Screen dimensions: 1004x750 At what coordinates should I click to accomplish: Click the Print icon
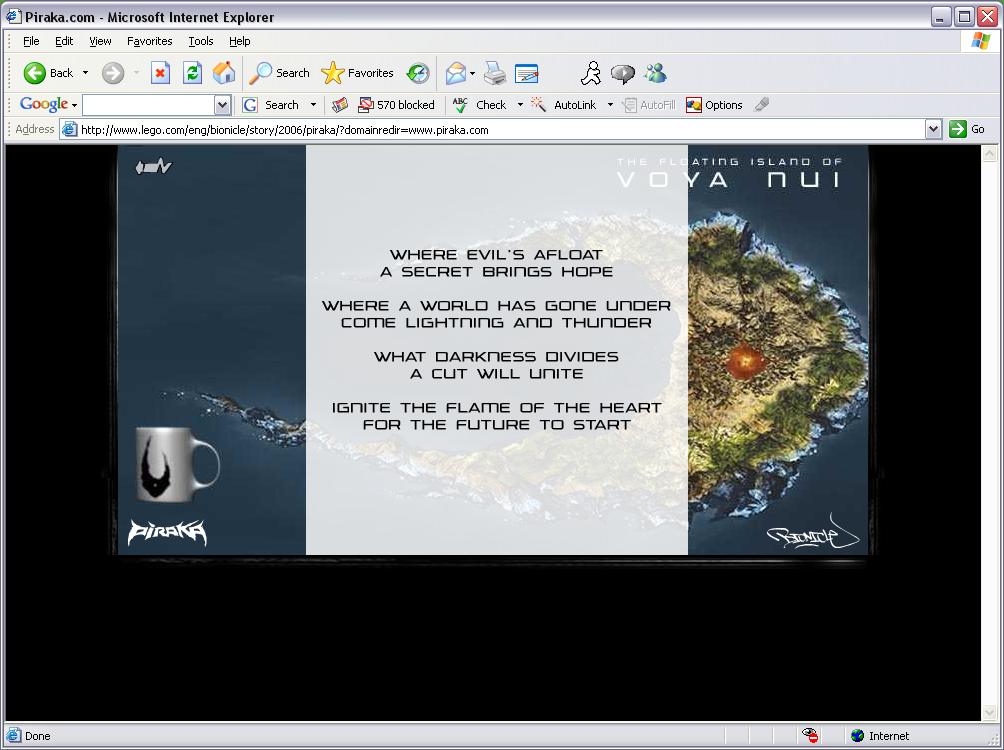[495, 73]
